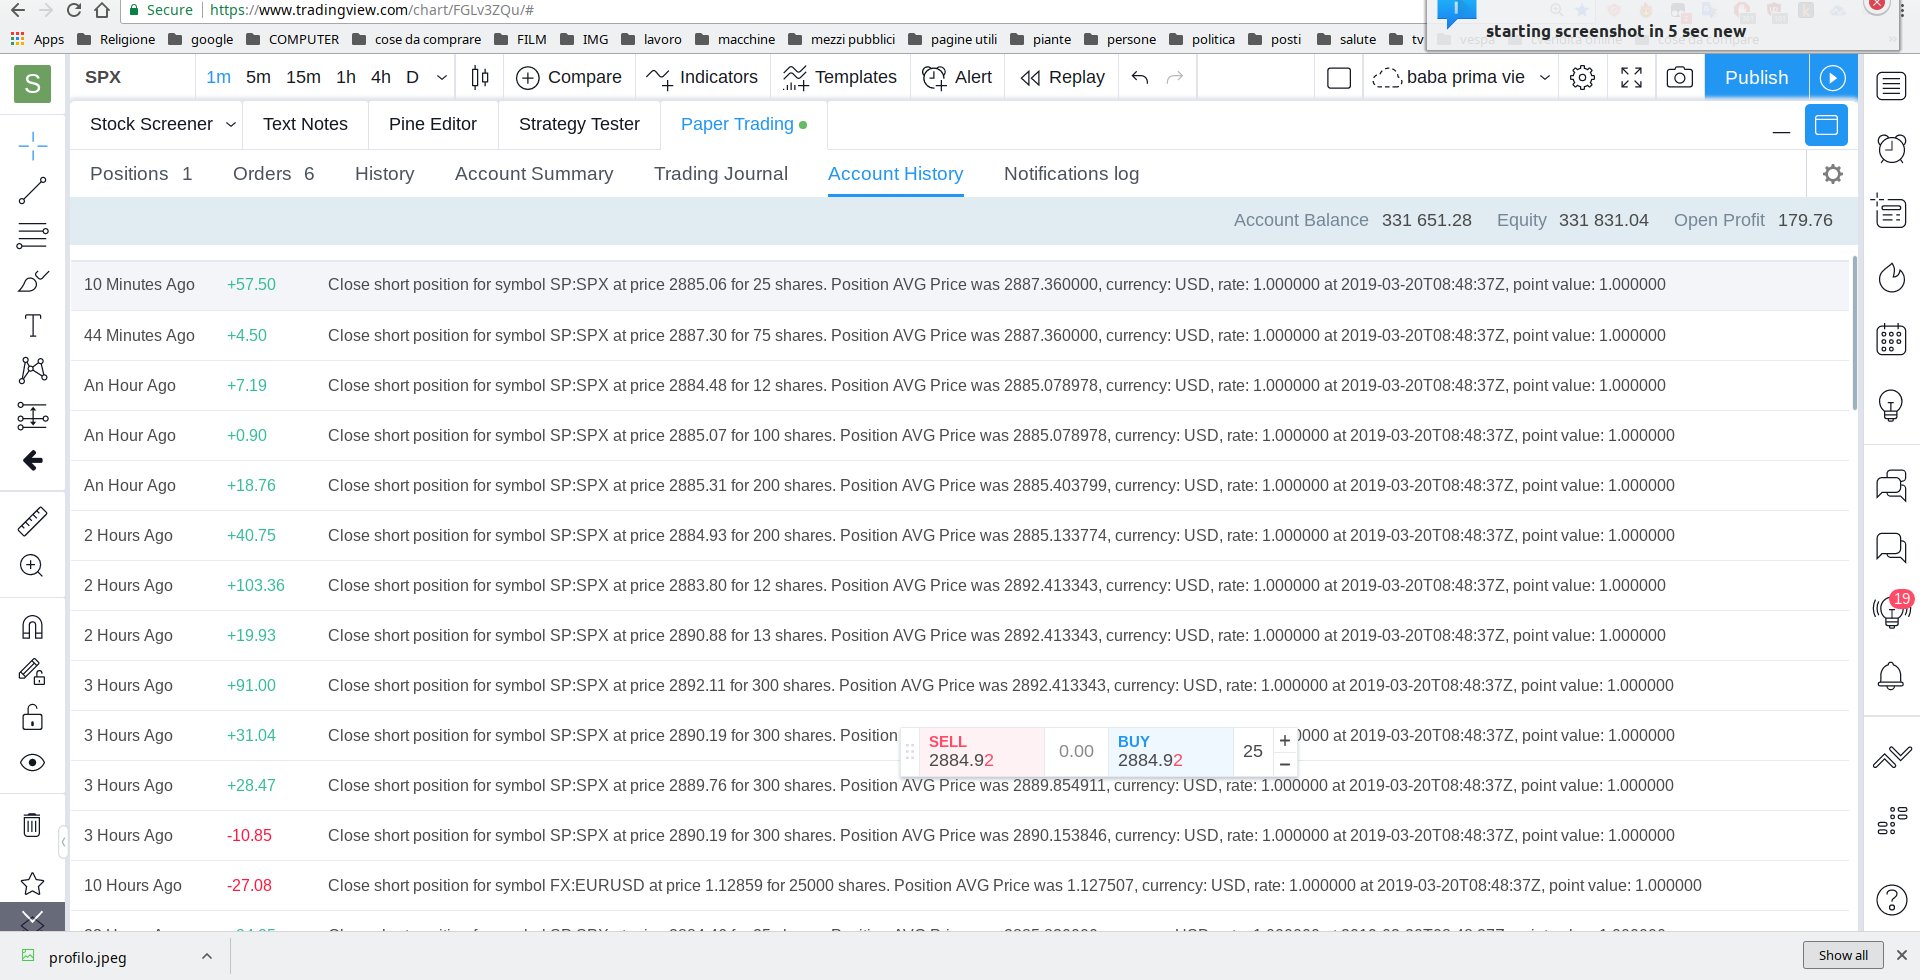The width and height of the screenshot is (1920, 980).
Task: Click the redo arrow
Action: 1175,77
